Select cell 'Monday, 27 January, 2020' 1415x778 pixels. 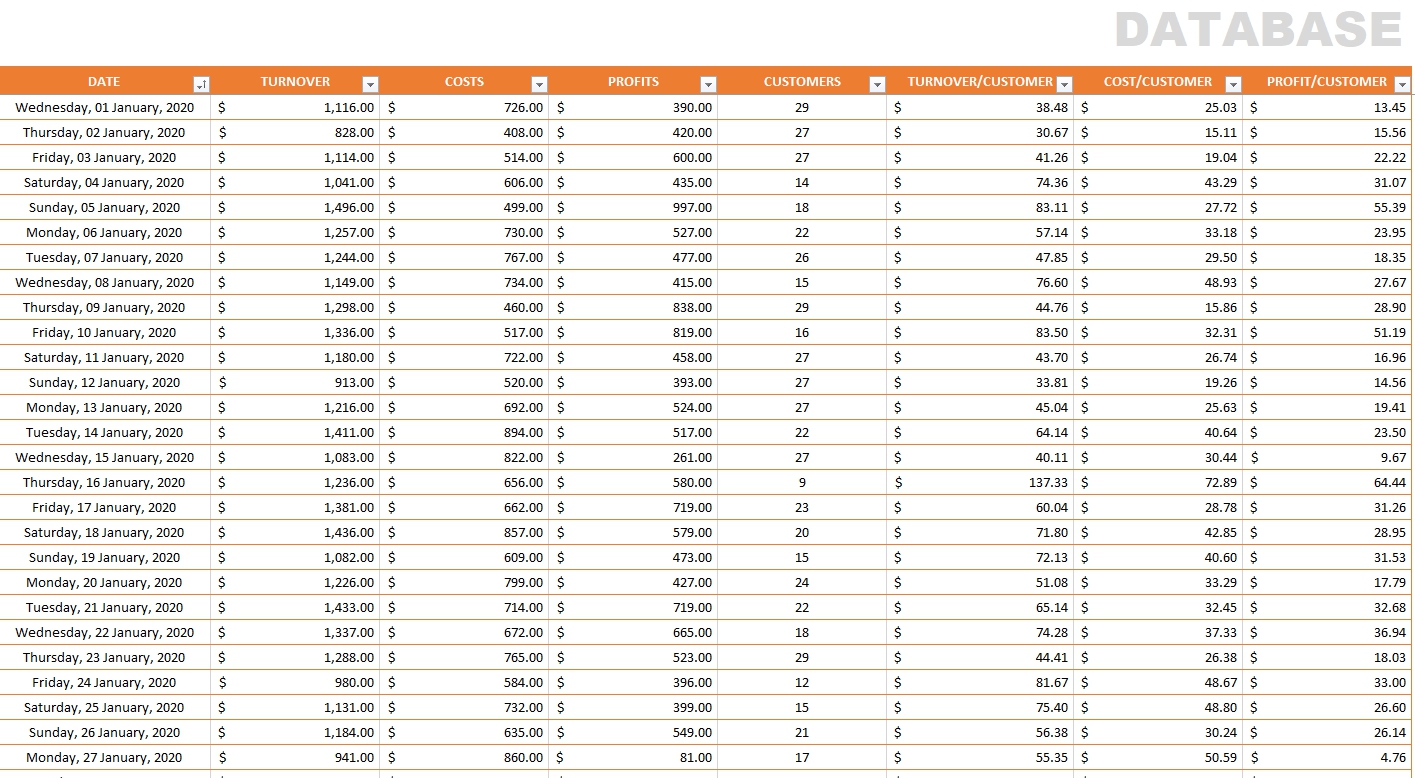[105, 757]
